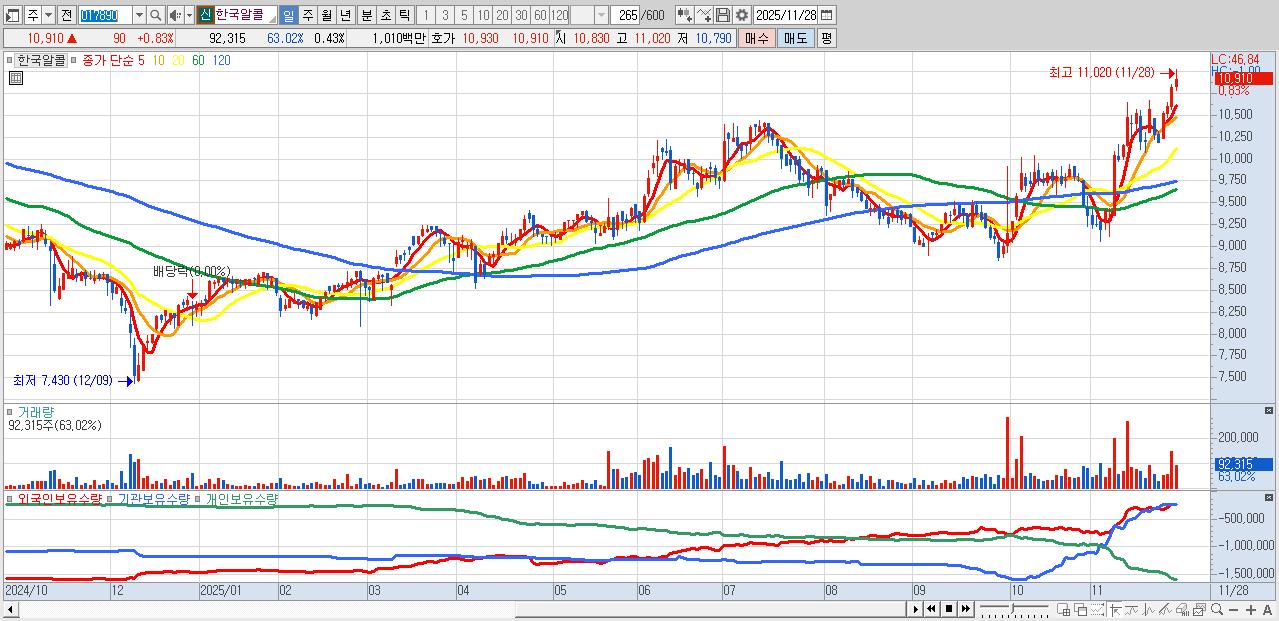This screenshot has width=1279, height=621.
Task: Select interval preset 60
Action: (x=540, y=15)
